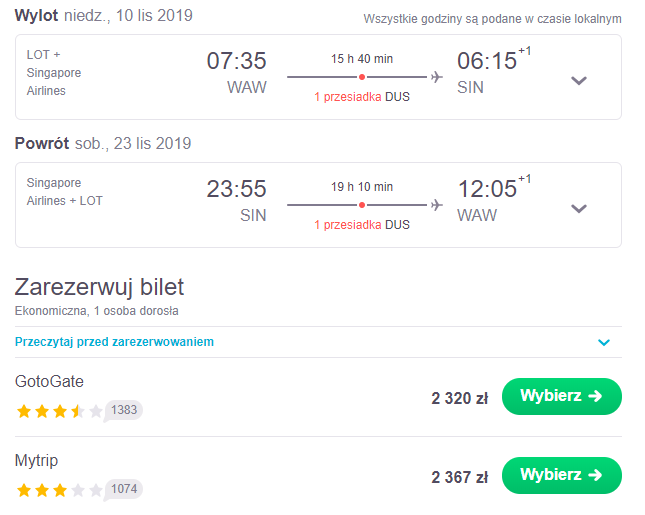Image resolution: width=645 pixels, height=515 pixels.
Task: Click the outbound flight airplane icon
Action: tap(436, 77)
